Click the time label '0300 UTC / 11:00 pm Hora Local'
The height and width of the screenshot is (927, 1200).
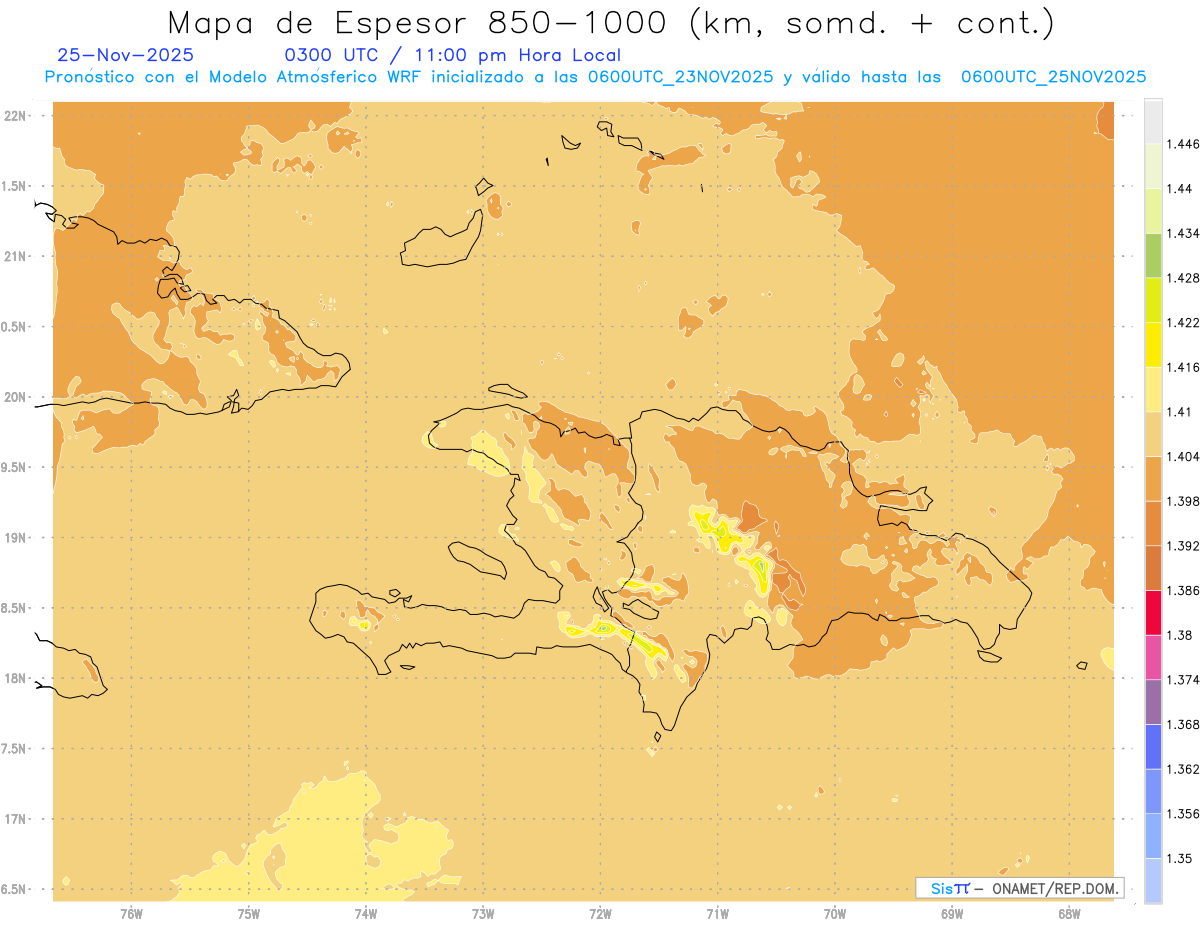tap(453, 56)
